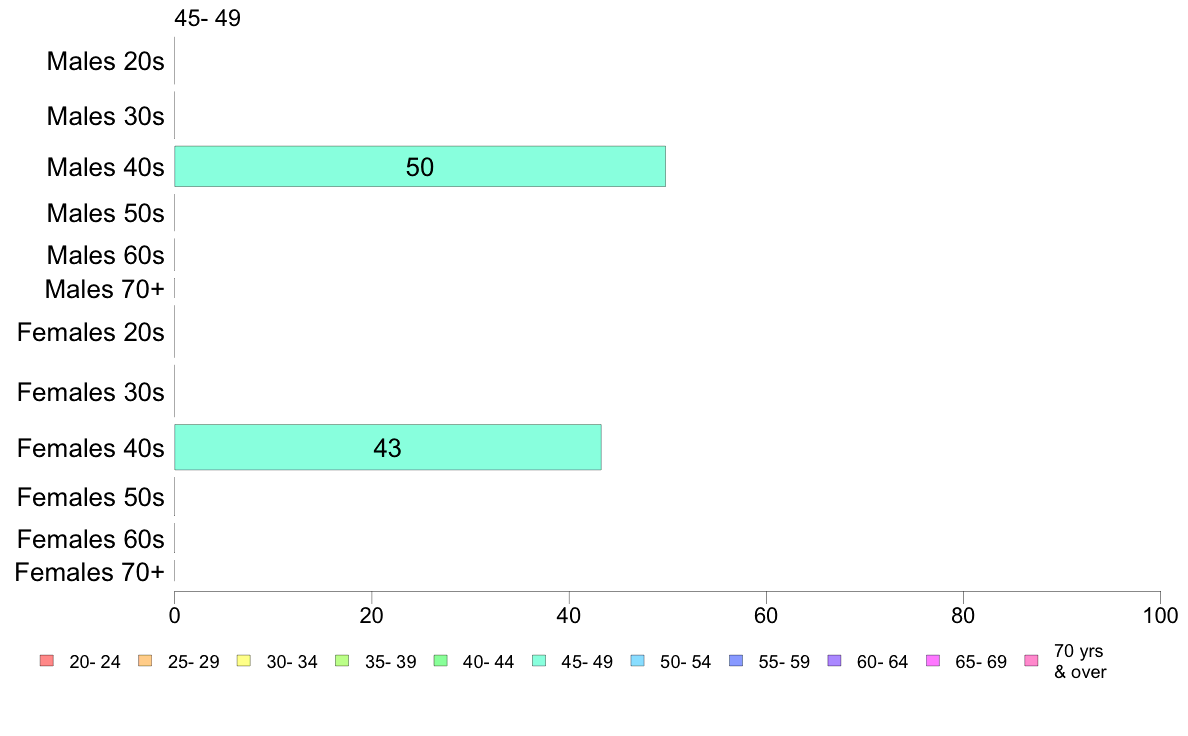This screenshot has width=1188, height=736.
Task: Click the Males 40s bar showing 50
Action: point(420,166)
